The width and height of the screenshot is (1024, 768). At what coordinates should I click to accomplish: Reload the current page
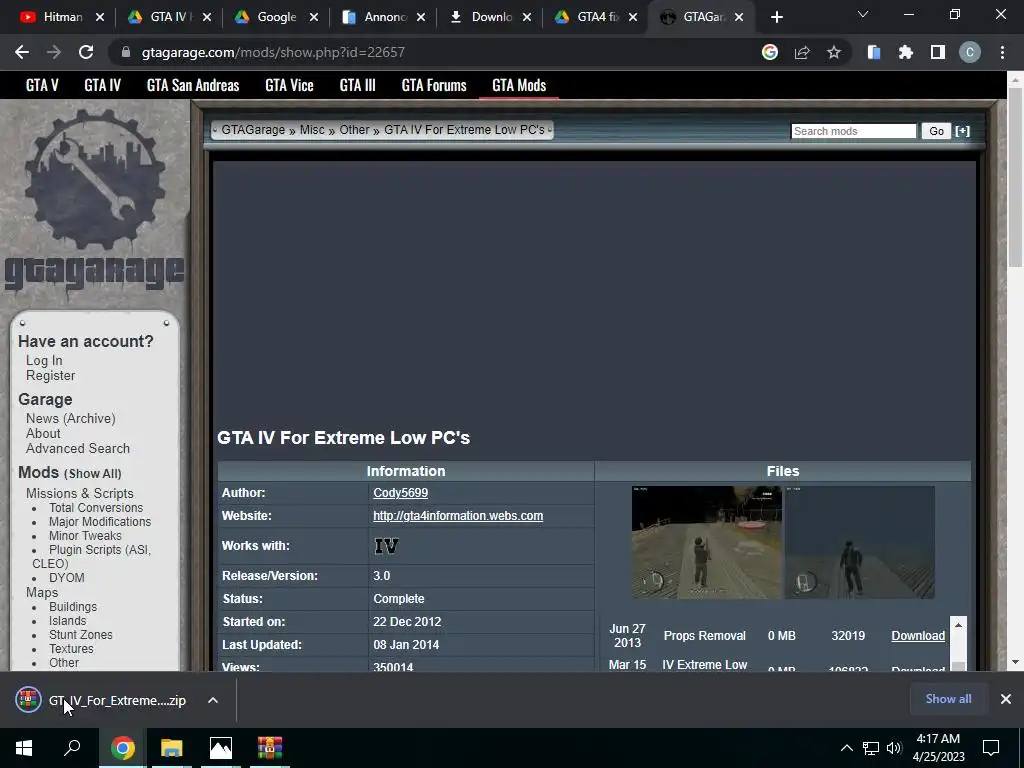pyautogui.click(x=86, y=52)
